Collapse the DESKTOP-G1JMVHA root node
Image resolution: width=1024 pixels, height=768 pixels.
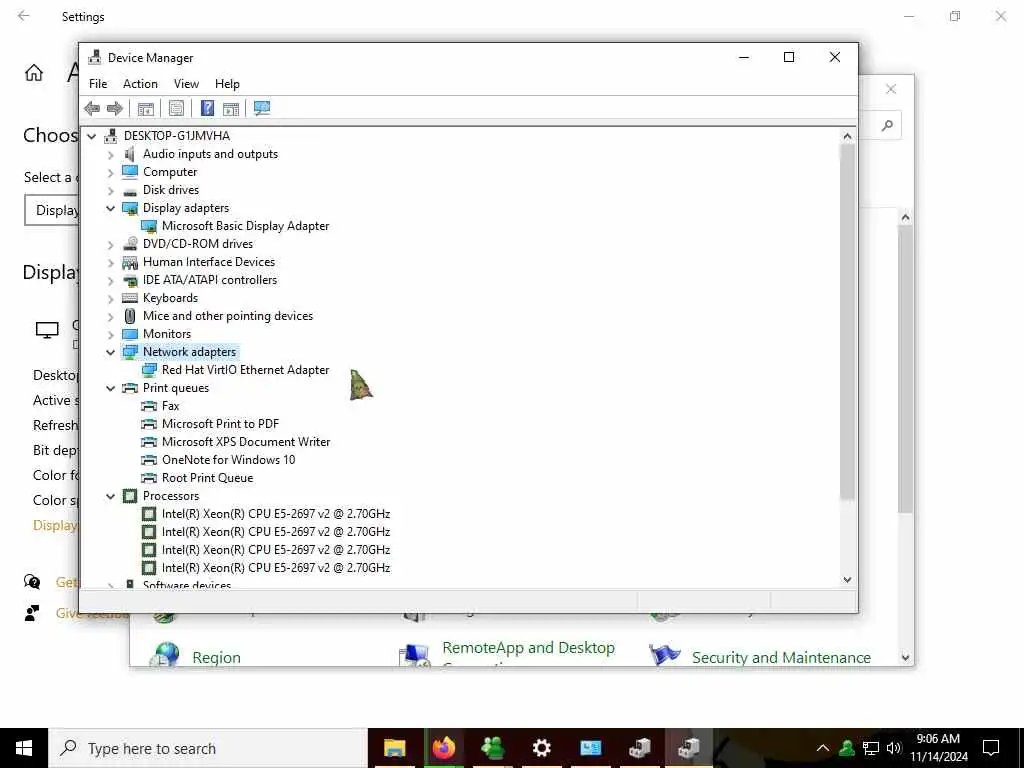92,136
